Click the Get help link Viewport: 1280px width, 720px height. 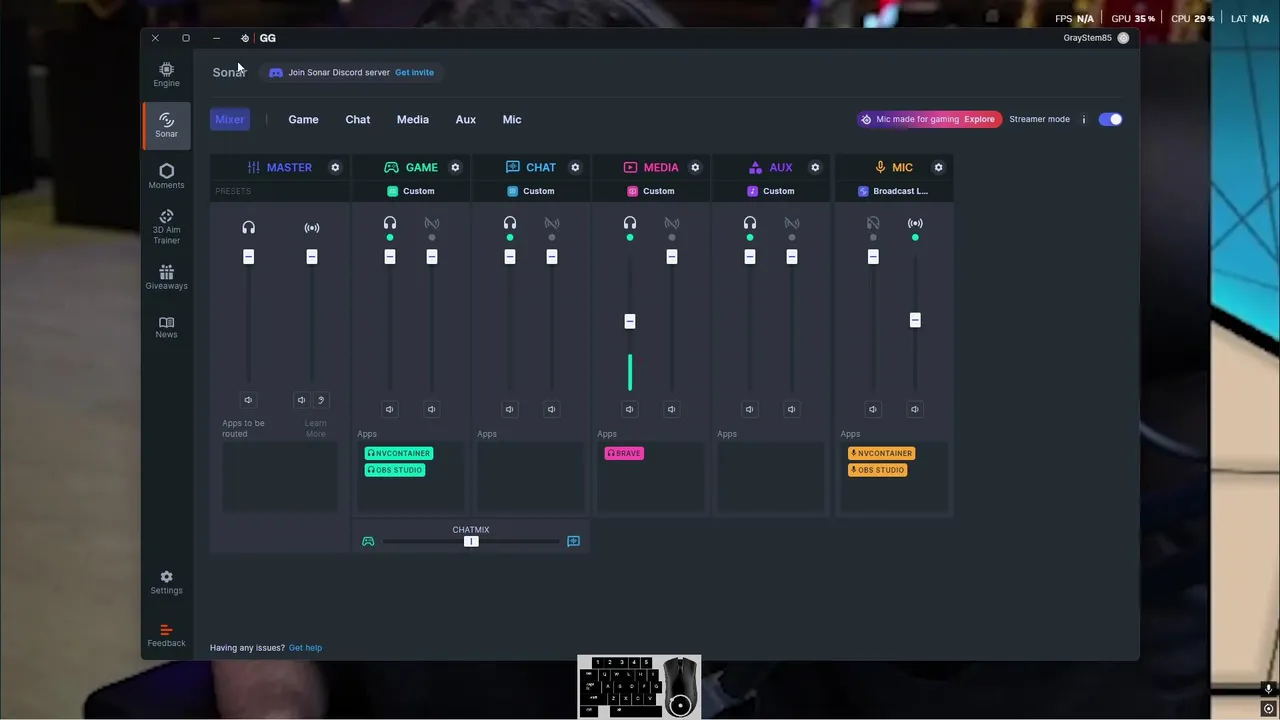click(305, 648)
